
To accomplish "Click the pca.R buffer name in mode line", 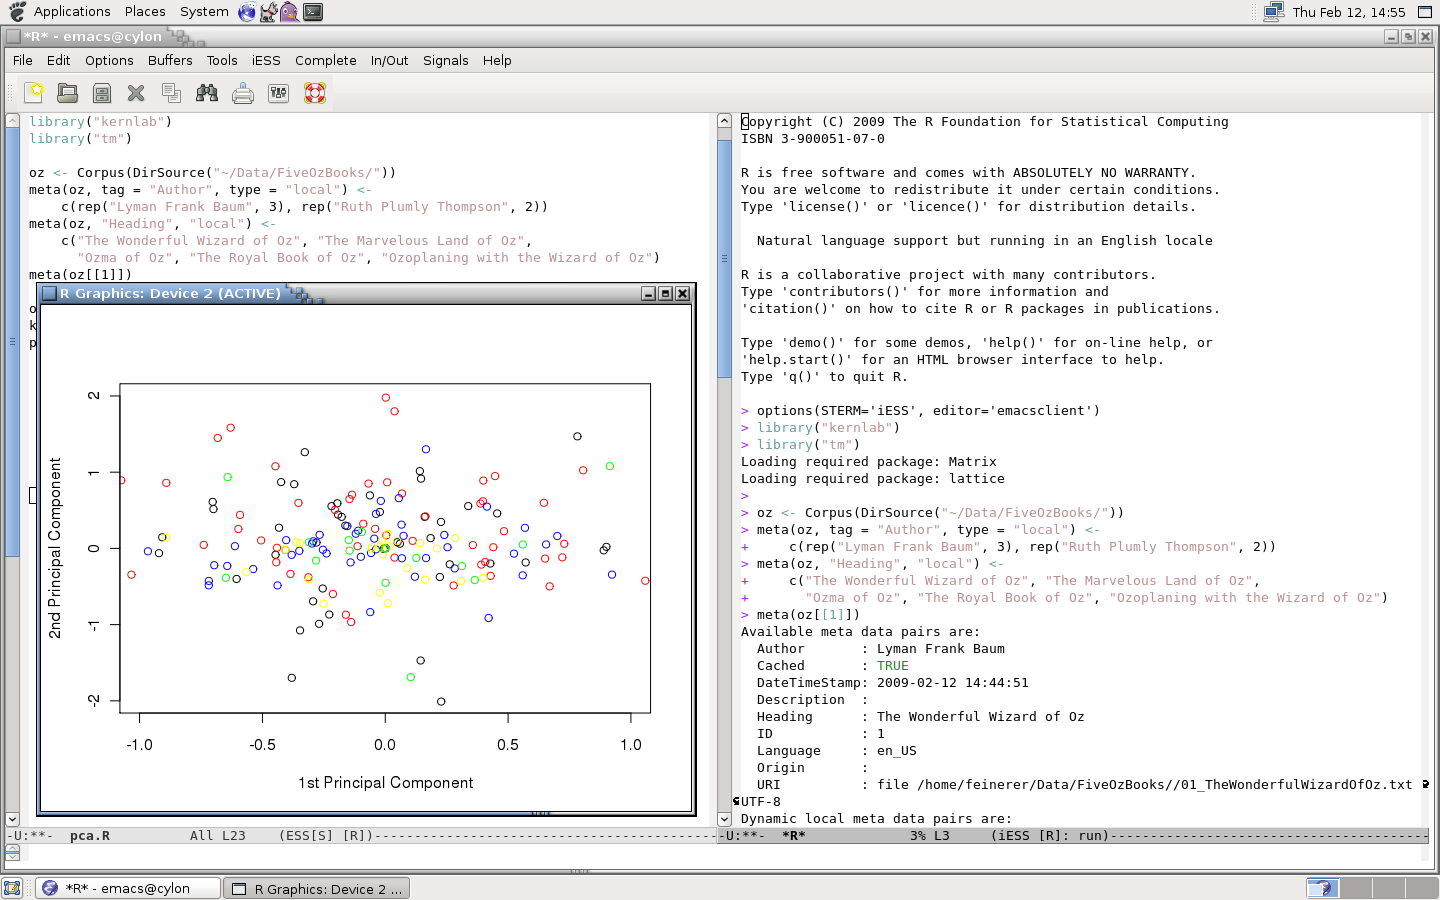I will coord(90,836).
